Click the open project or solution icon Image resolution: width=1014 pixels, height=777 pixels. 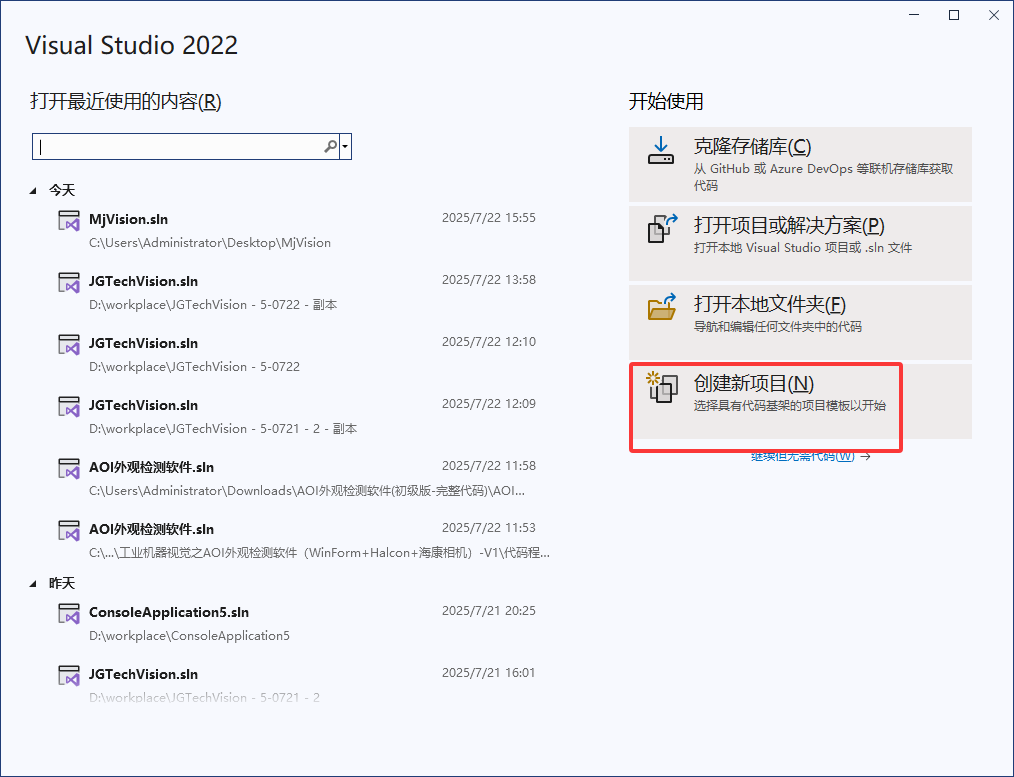coord(662,229)
